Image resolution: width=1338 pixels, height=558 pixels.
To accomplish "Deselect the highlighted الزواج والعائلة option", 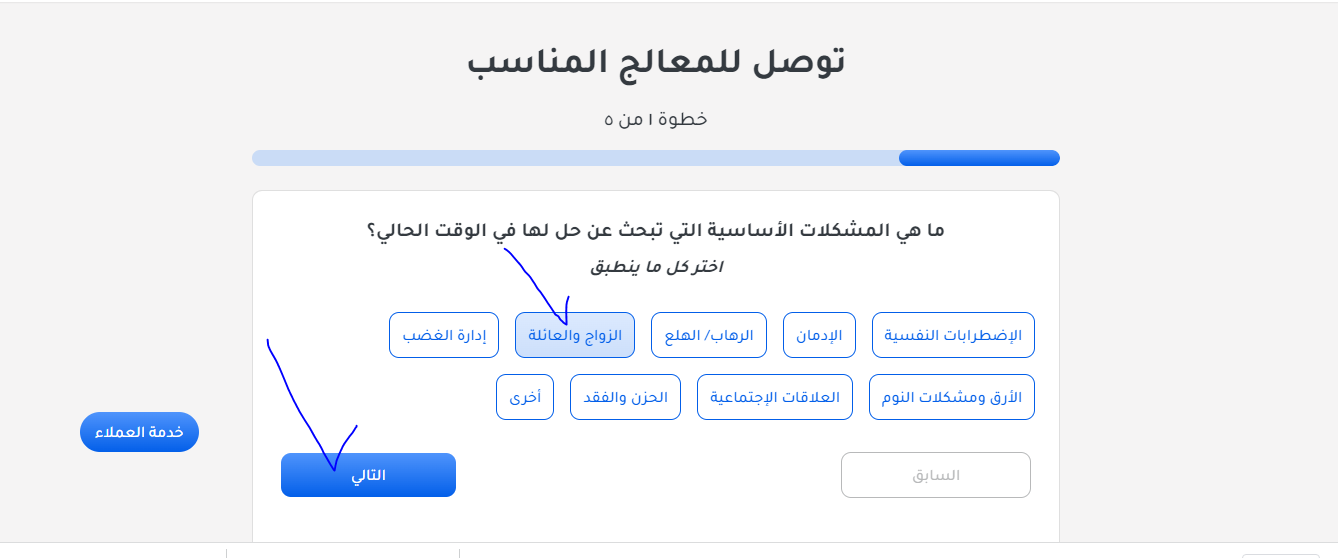I will coord(575,335).
